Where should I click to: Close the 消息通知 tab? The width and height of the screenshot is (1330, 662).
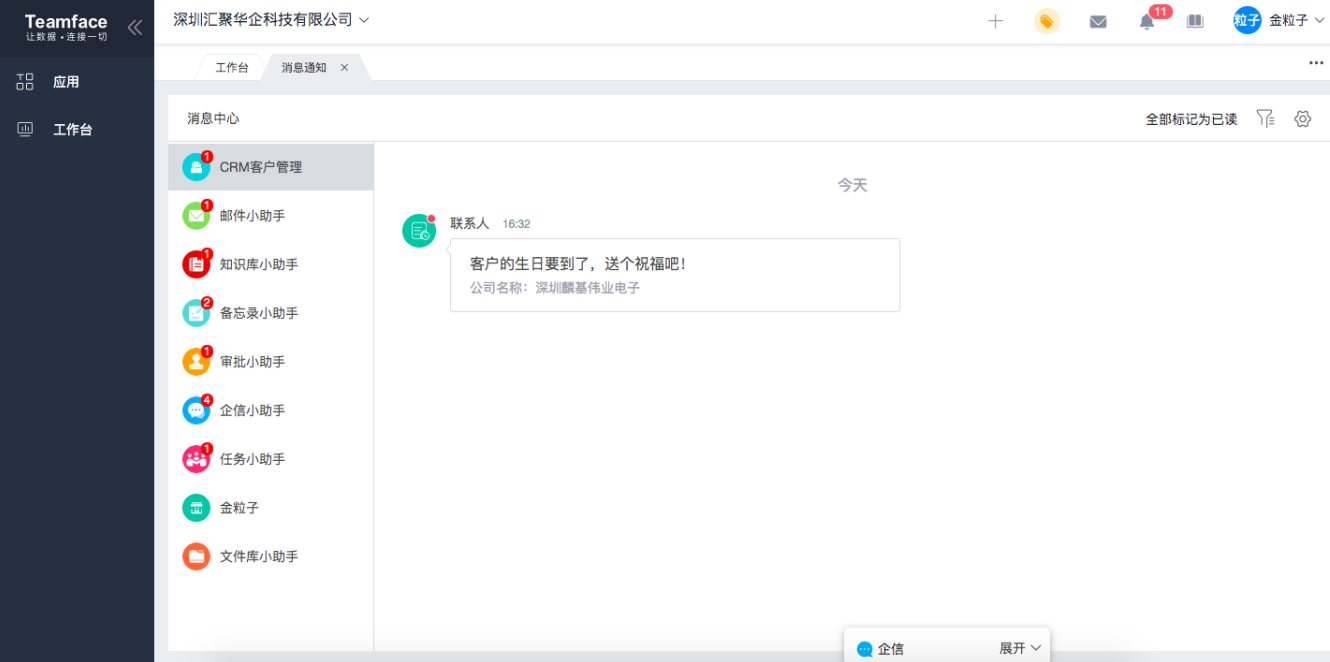(x=344, y=68)
